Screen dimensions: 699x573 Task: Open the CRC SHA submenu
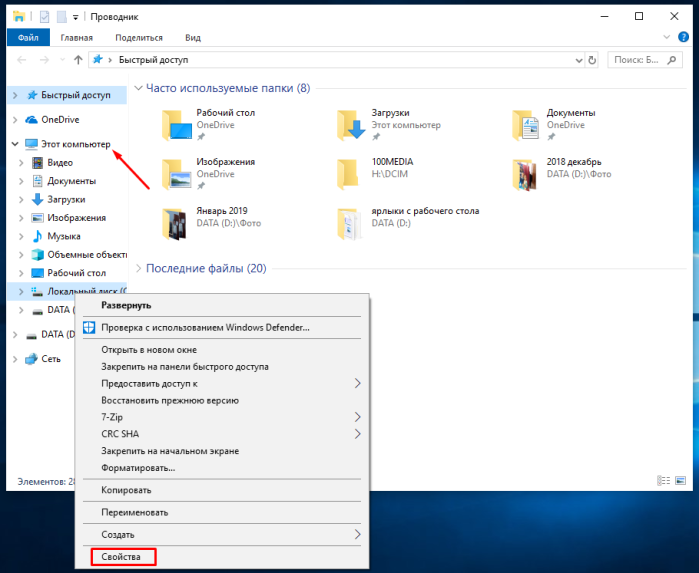(x=222, y=434)
